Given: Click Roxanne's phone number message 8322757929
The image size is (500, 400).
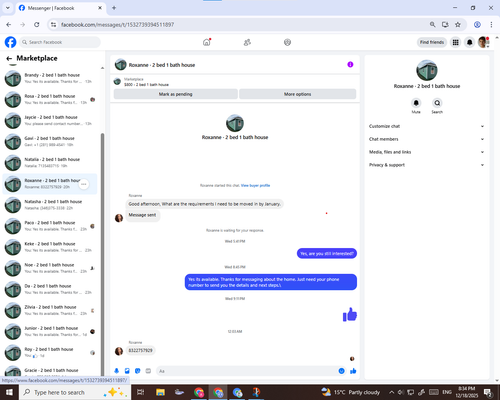Looking at the screenshot, I should coord(140,351).
